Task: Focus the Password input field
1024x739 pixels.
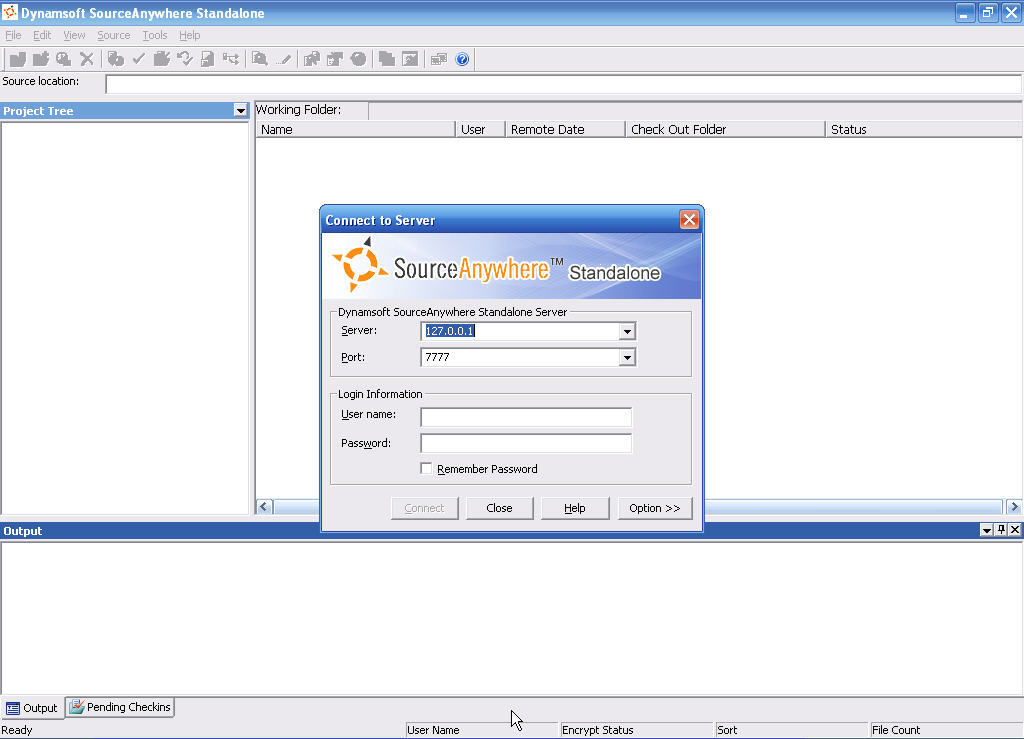Action: point(526,443)
